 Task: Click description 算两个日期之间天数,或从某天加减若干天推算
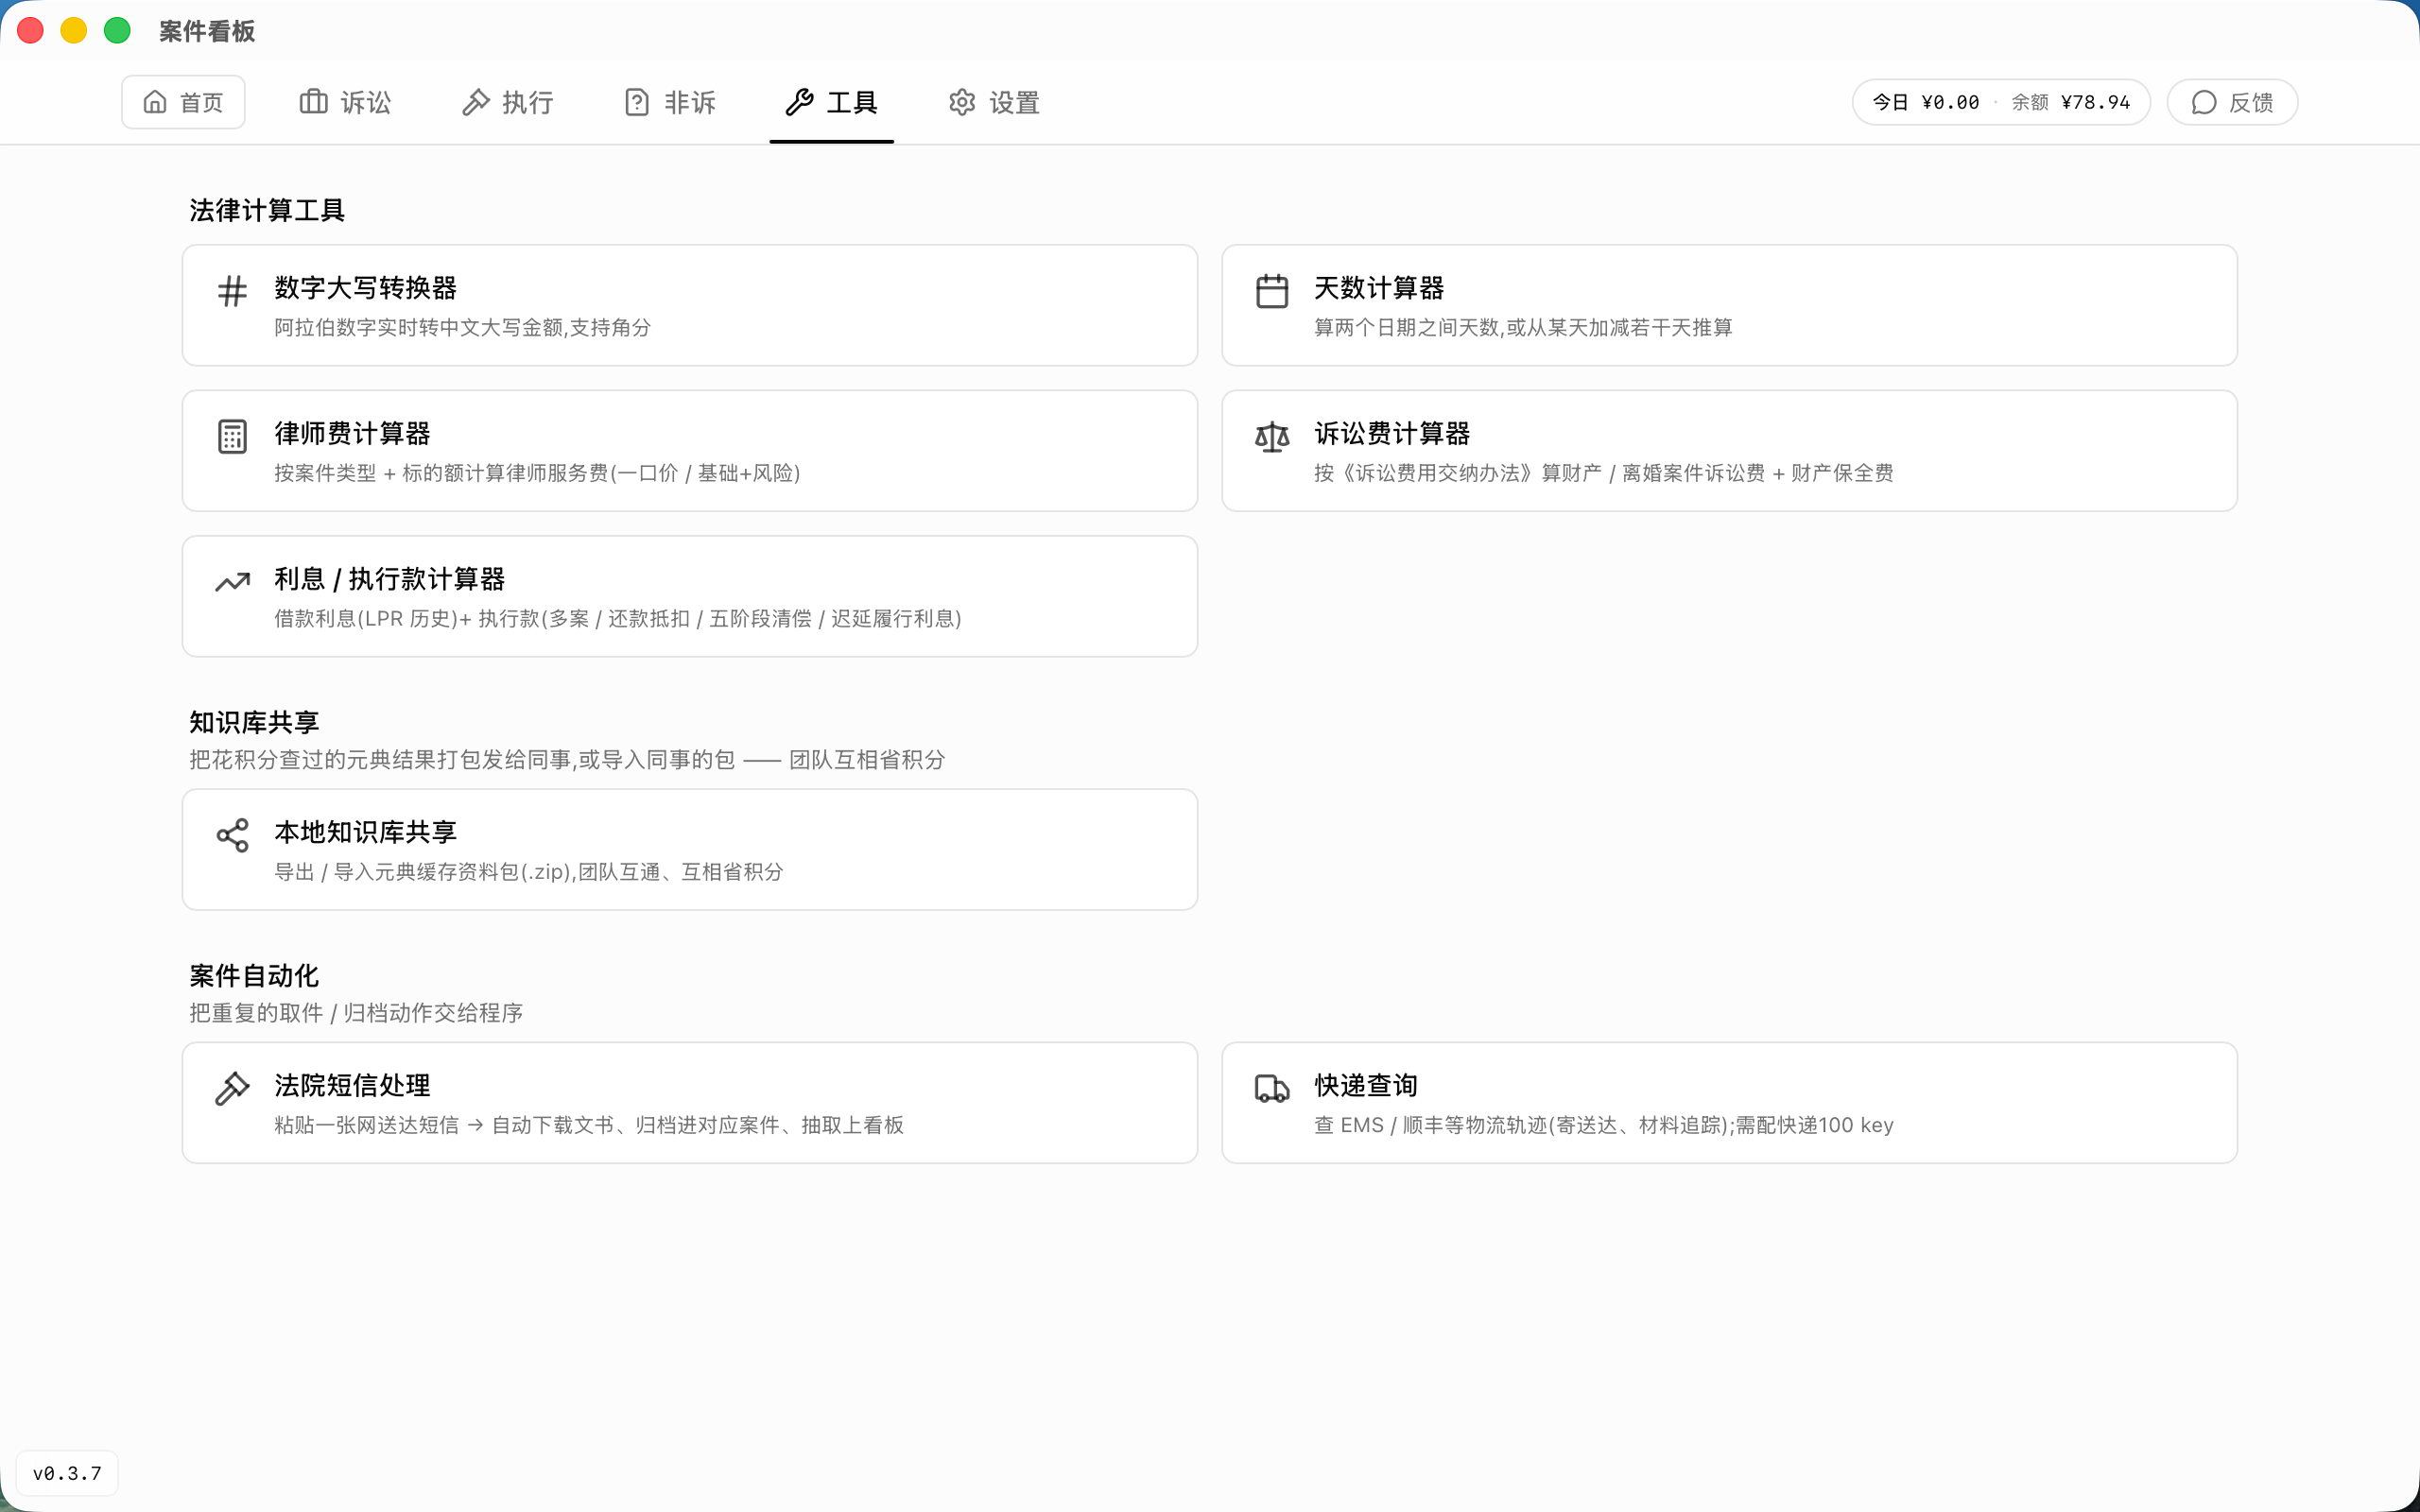[1523, 328]
